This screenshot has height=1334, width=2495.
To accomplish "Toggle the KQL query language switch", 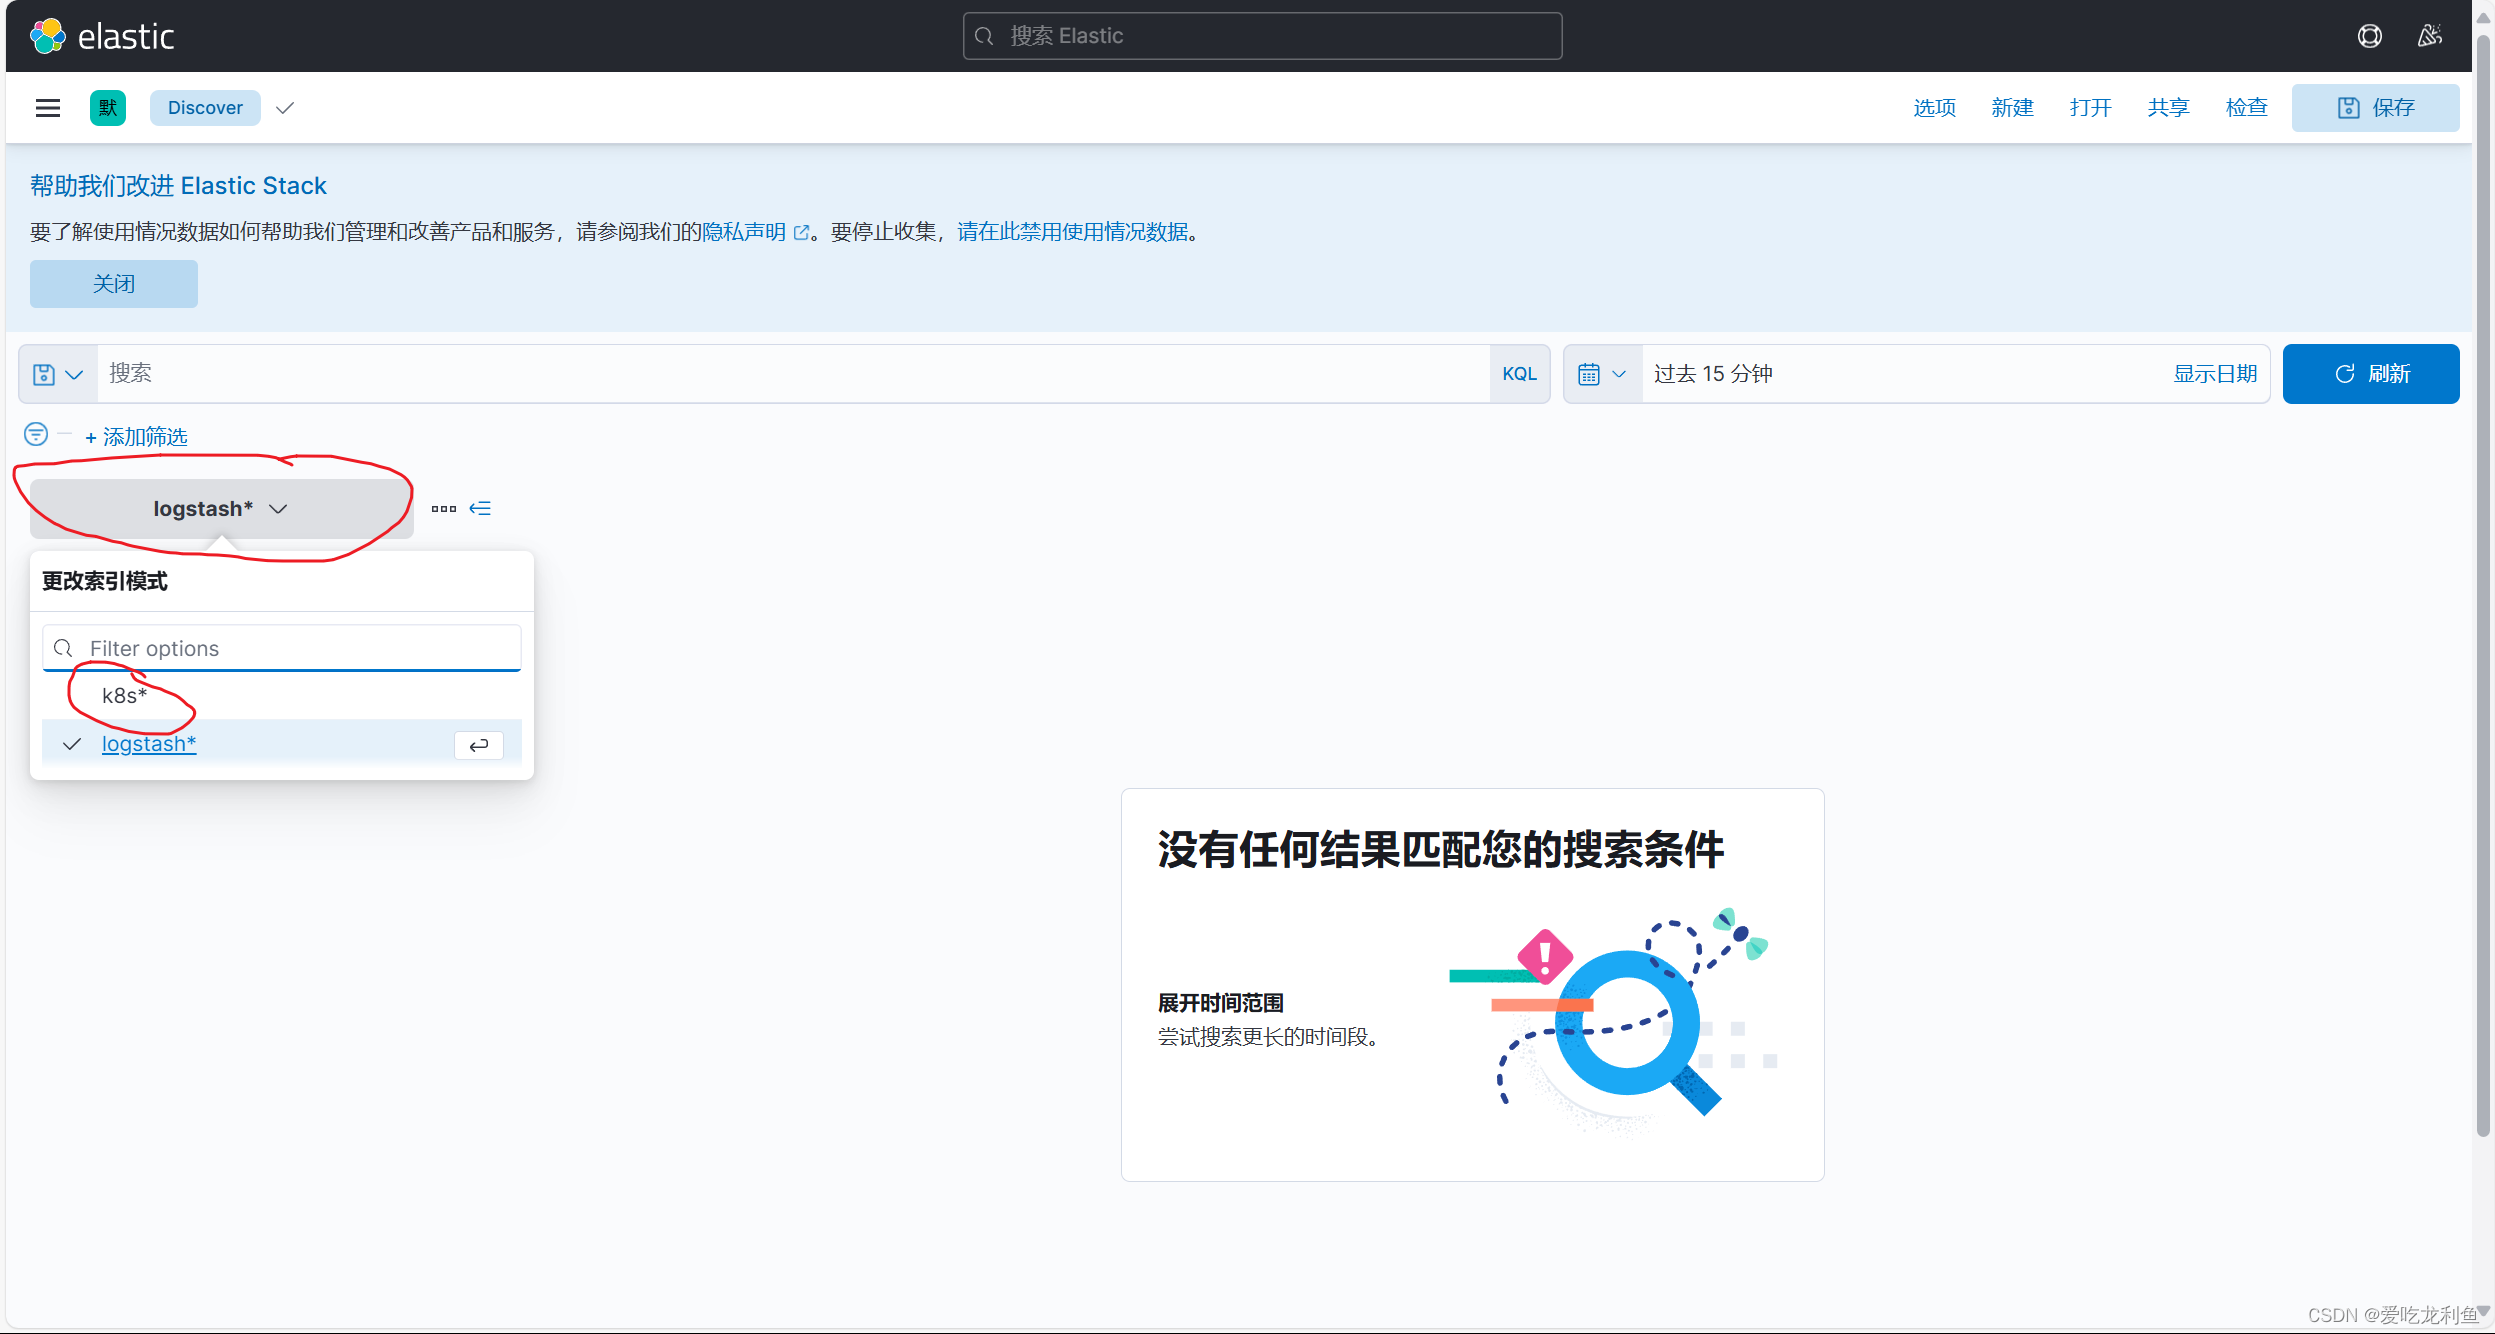I will point(1519,374).
